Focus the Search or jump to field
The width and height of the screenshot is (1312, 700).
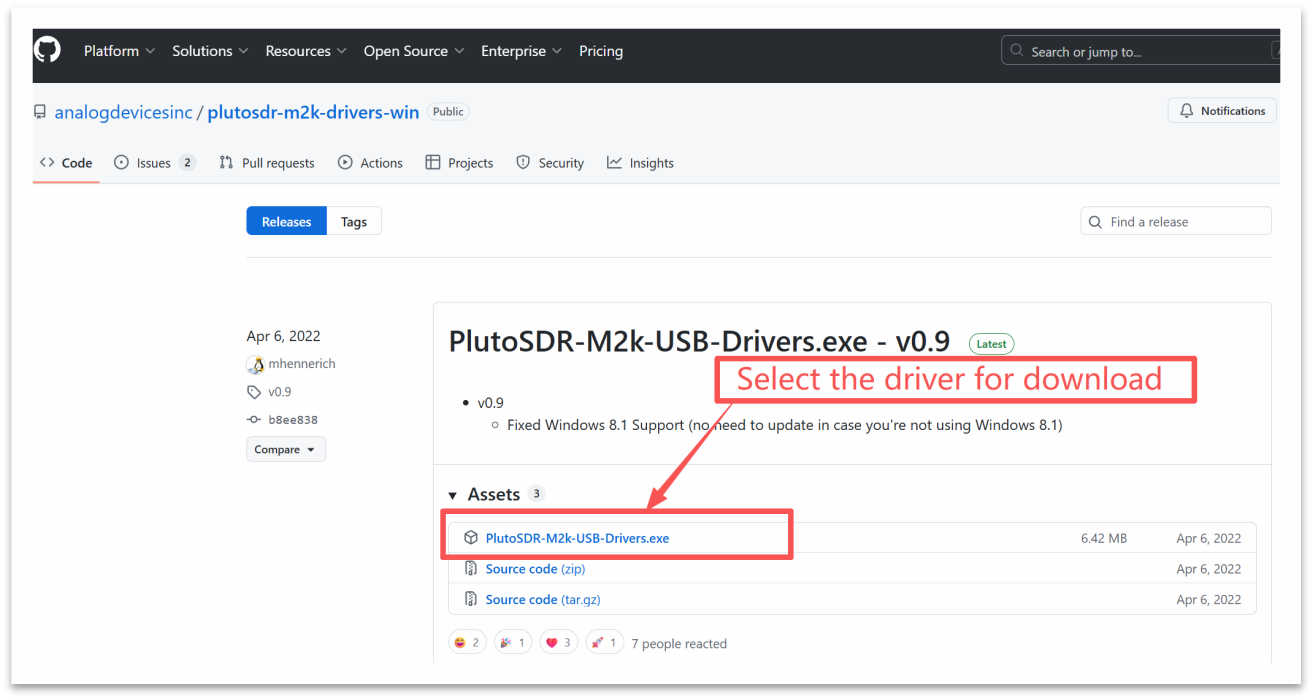point(1140,51)
